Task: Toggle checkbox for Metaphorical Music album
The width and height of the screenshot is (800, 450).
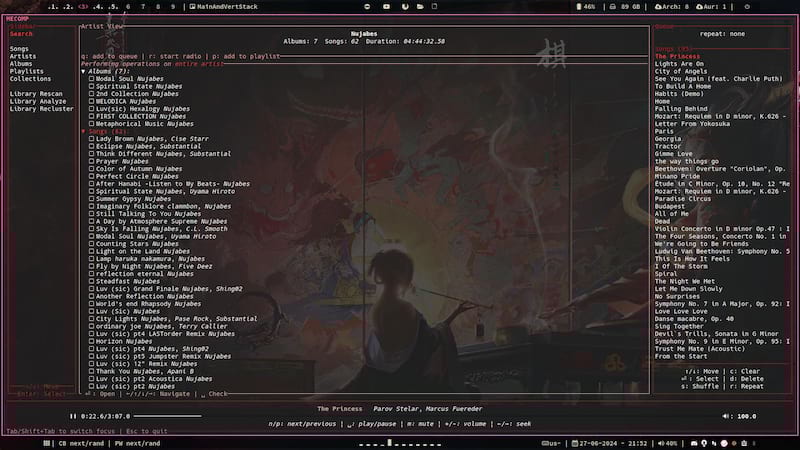Action: (92, 124)
